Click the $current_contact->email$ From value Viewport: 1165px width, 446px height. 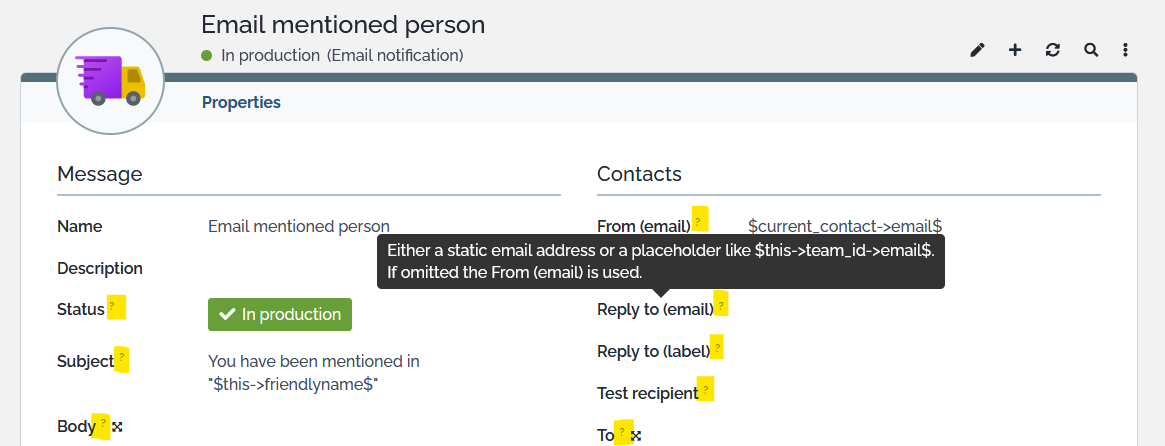845,226
